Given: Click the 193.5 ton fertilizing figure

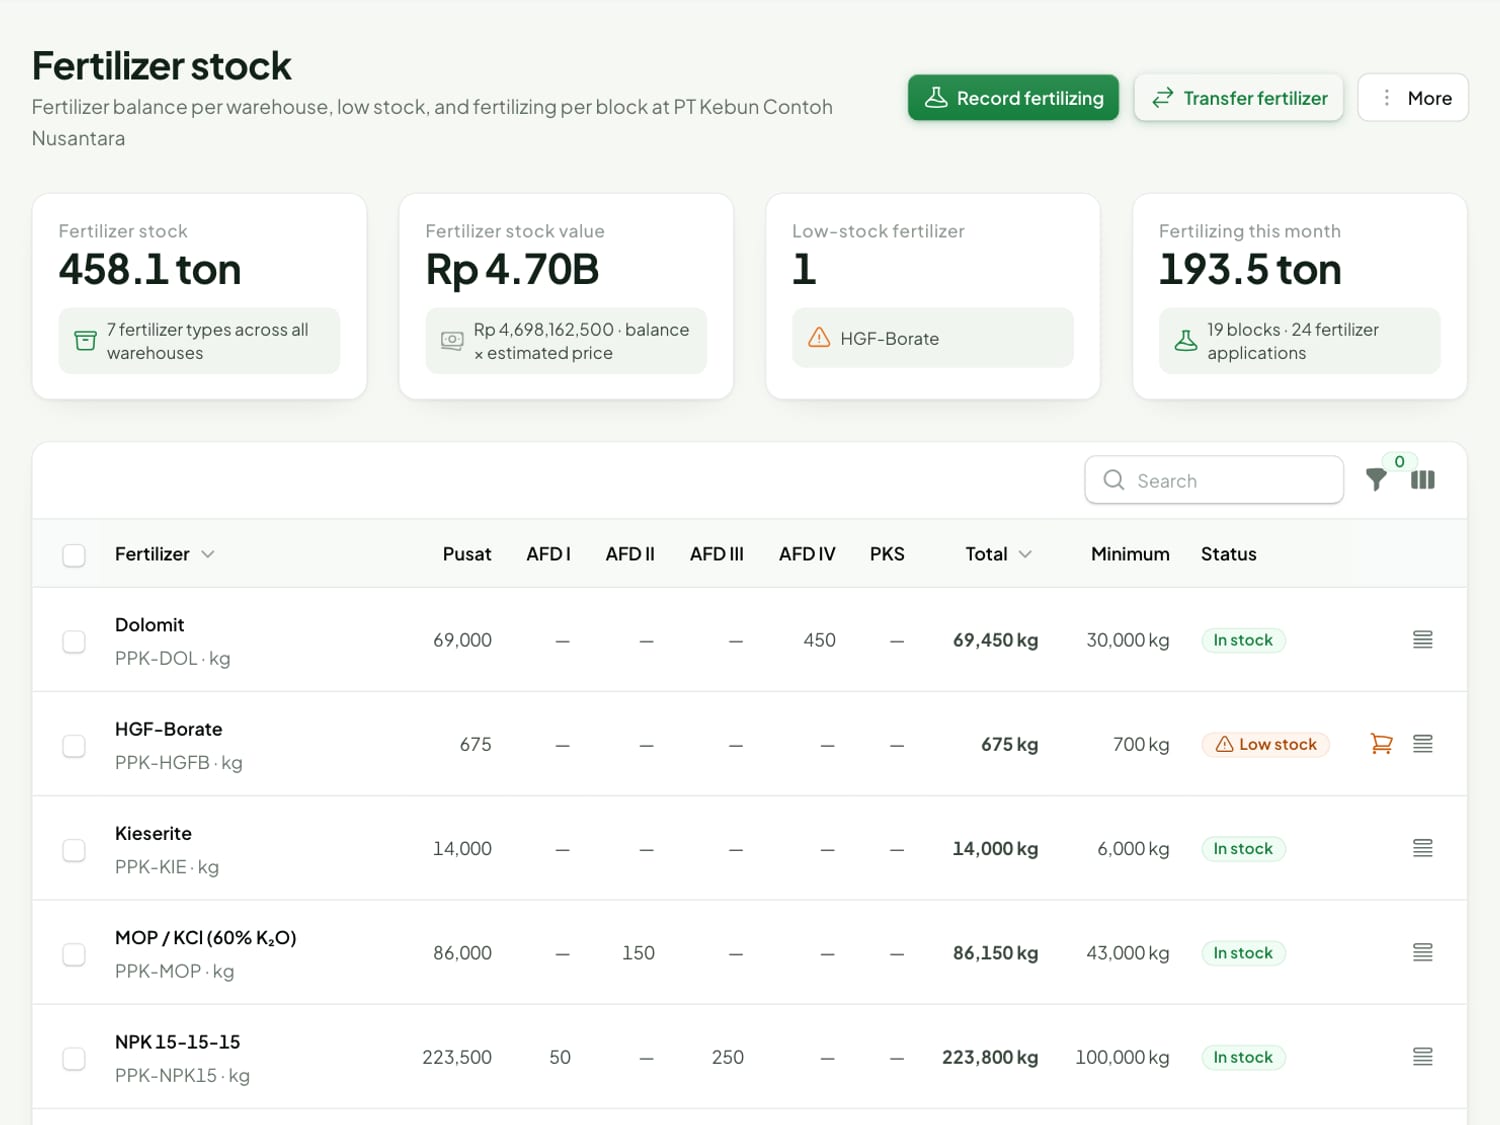Looking at the screenshot, I should (x=1250, y=269).
